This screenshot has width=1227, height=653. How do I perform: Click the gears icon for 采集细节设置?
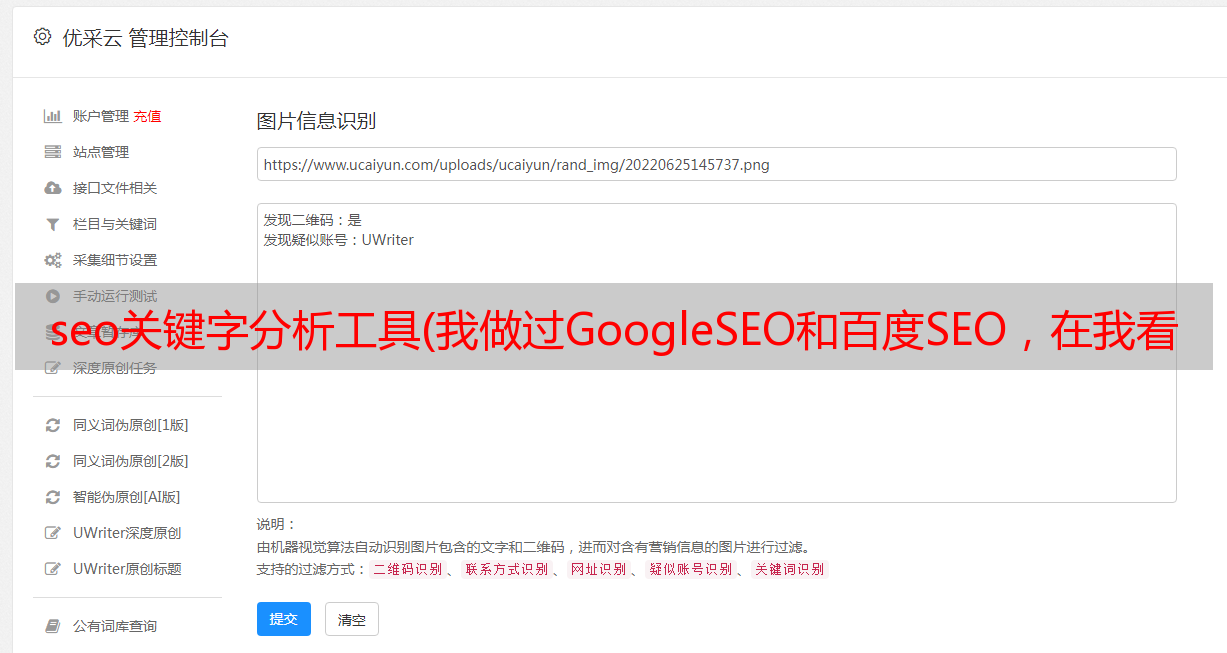pos(53,260)
